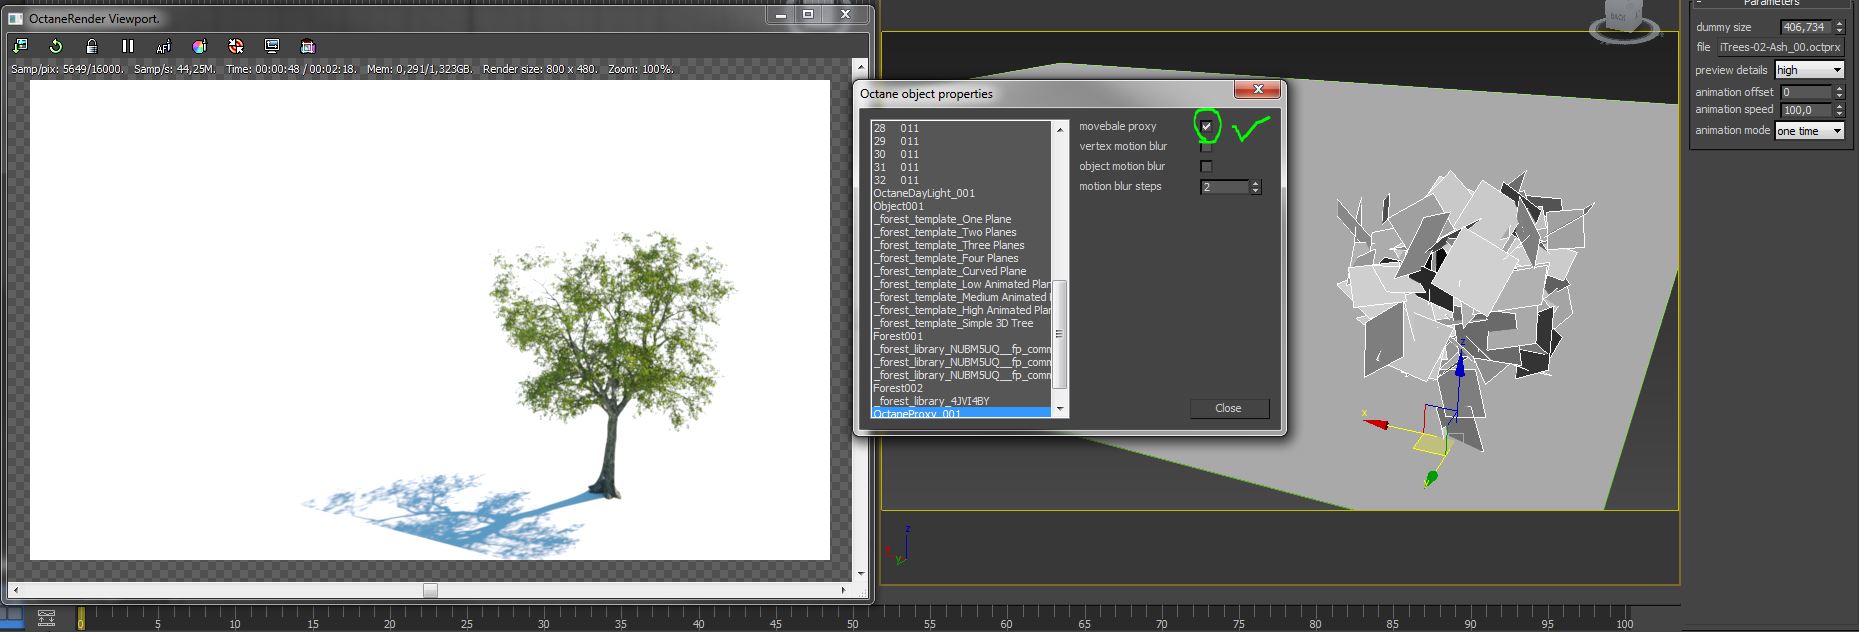Select _forest_template_High Animated Plane entry

click(962, 310)
